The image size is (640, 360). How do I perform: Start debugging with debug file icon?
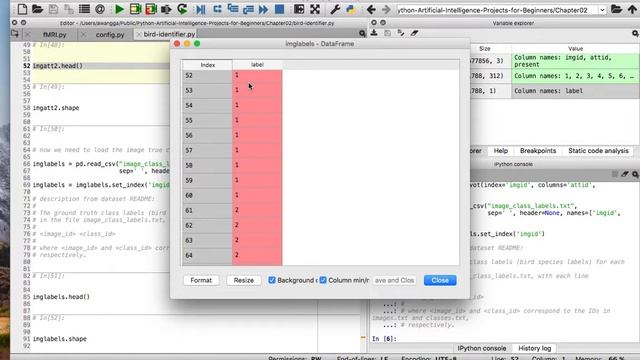(x=200, y=9)
